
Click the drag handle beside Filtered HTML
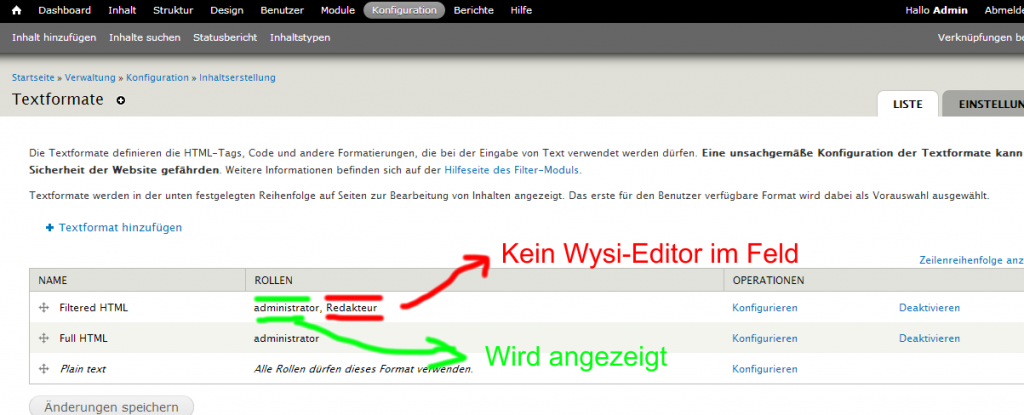click(44, 308)
